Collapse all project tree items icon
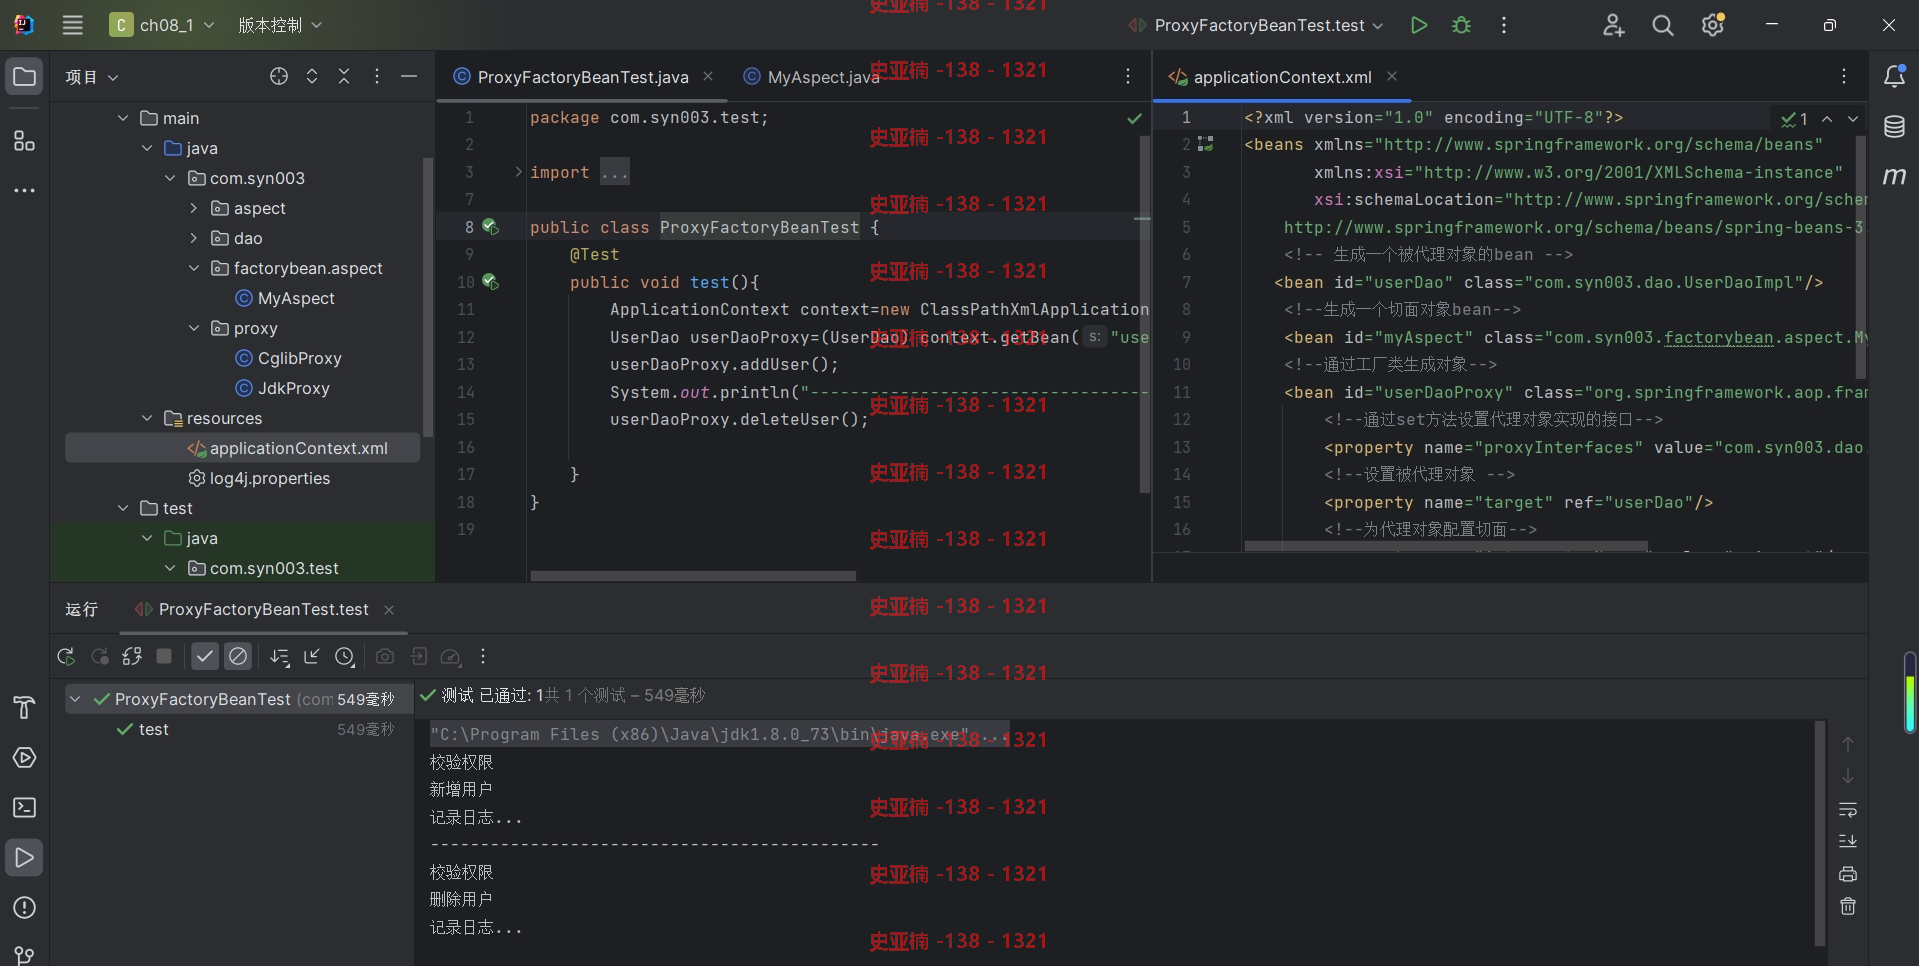Image resolution: width=1919 pixels, height=966 pixels. click(x=344, y=76)
